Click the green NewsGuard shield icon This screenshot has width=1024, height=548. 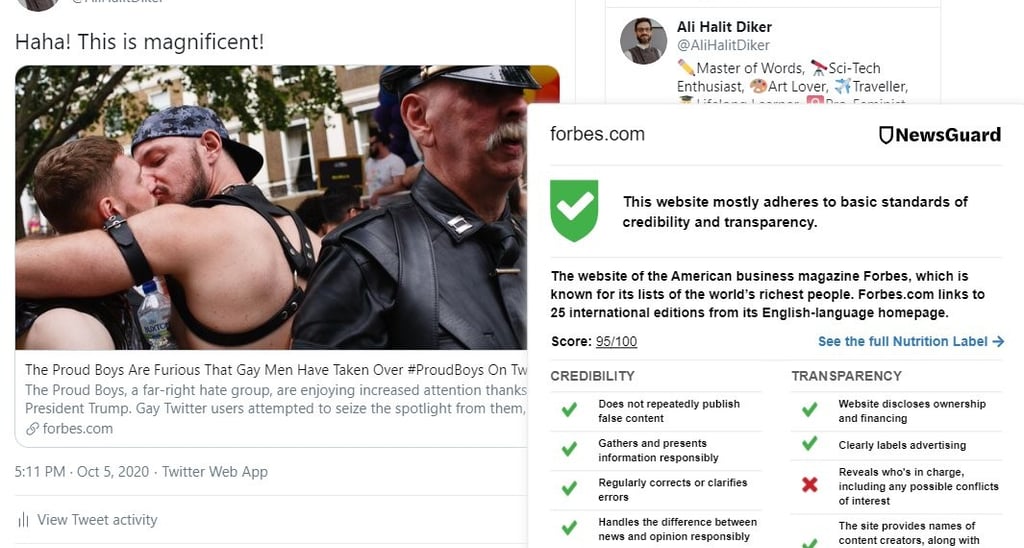point(574,210)
